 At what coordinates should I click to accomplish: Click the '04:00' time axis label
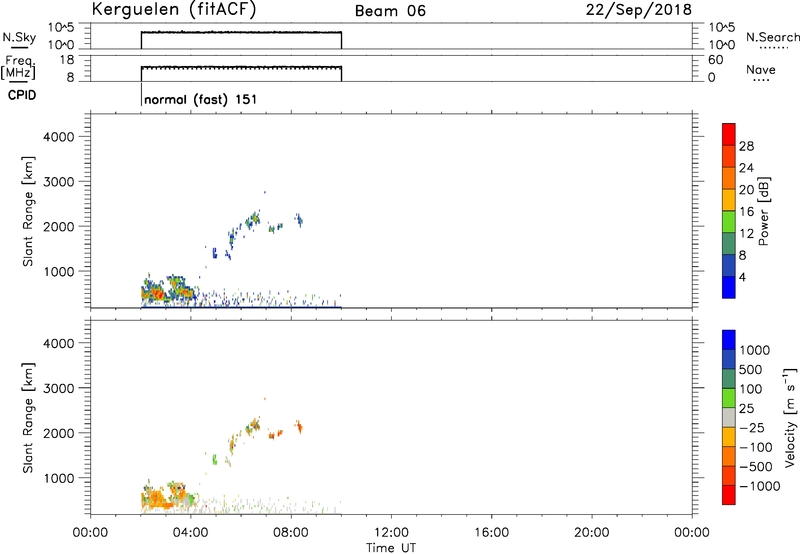(x=190, y=533)
